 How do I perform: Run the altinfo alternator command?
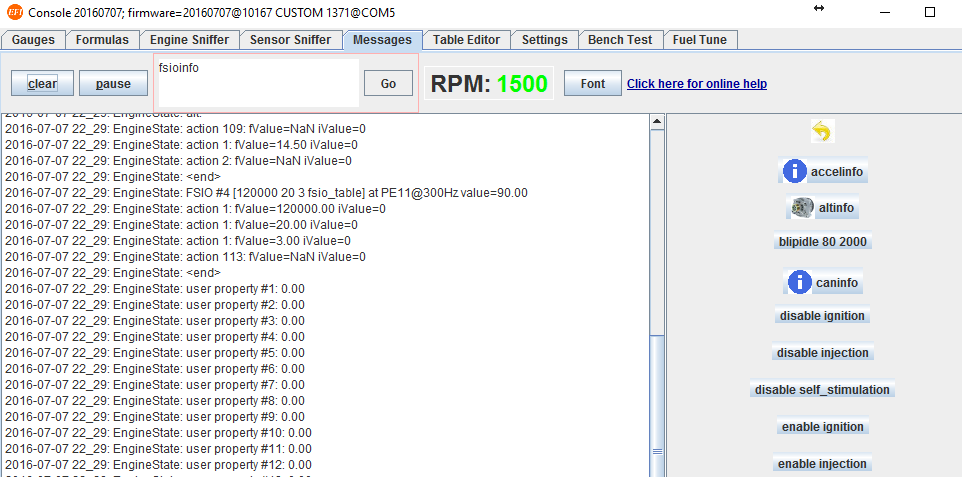click(x=822, y=208)
